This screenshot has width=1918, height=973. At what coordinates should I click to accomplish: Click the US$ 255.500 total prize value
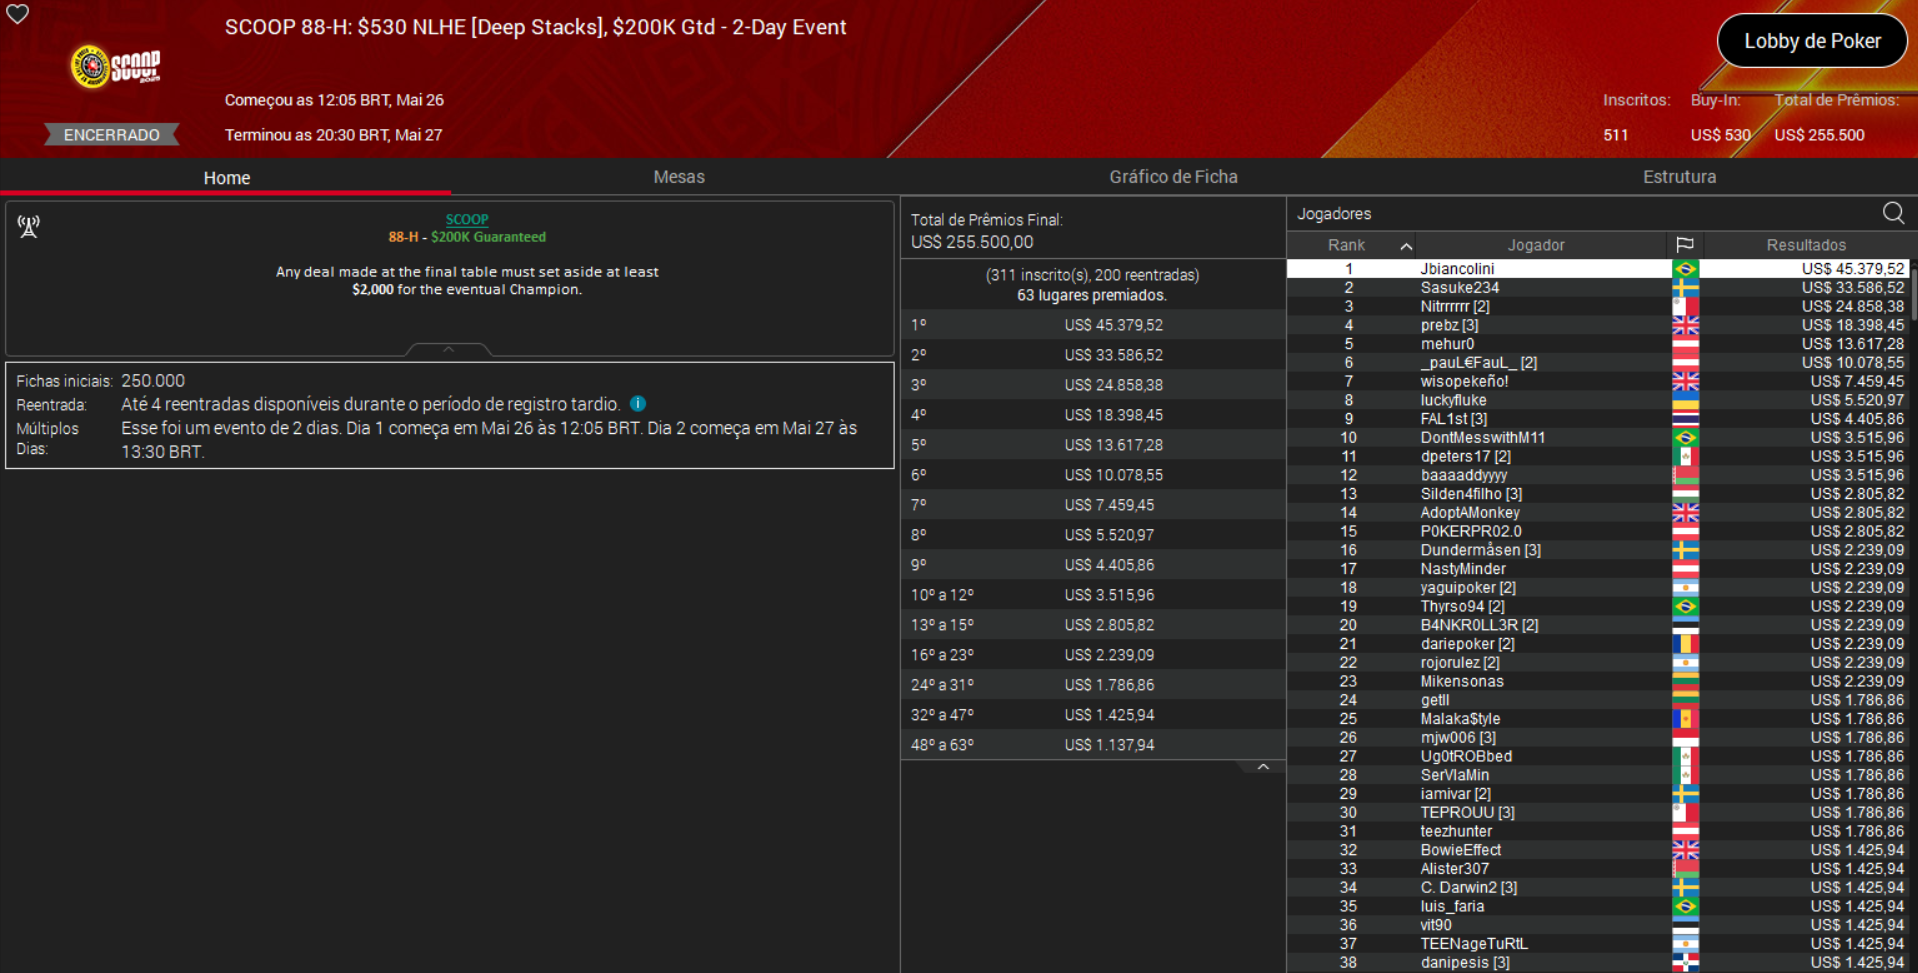(1819, 135)
